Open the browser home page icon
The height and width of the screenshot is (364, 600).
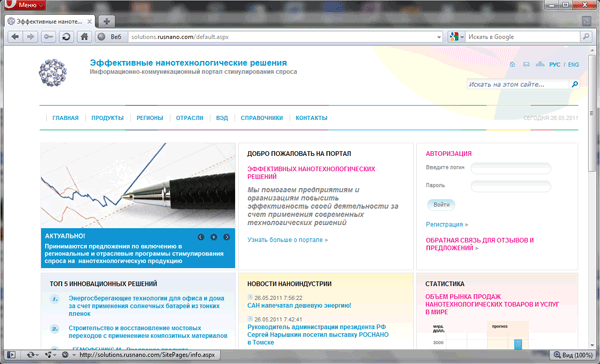click(x=84, y=37)
